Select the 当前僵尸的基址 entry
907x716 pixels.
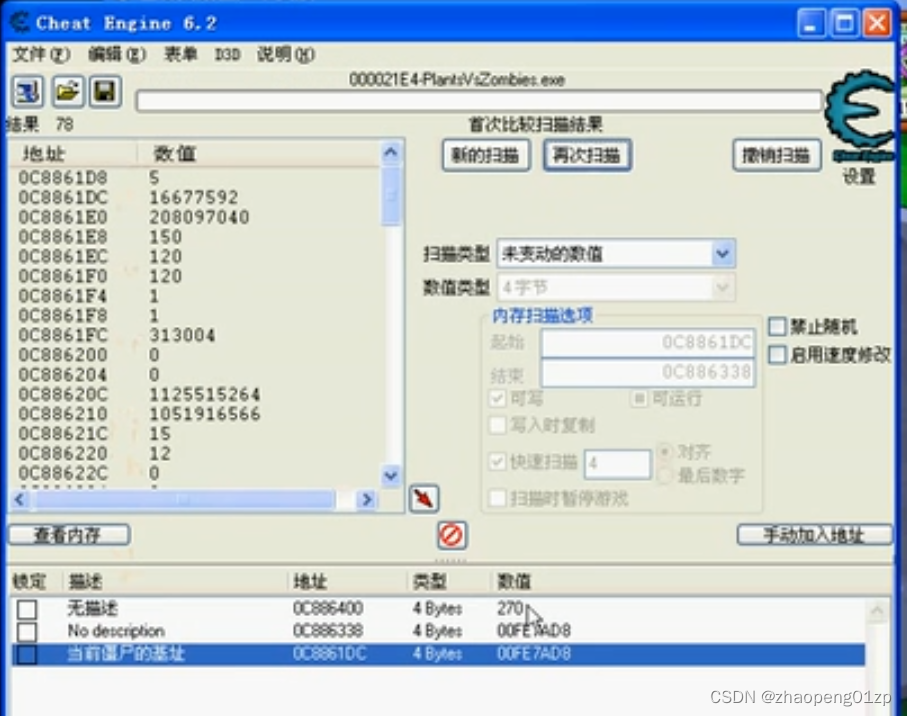pos(438,654)
